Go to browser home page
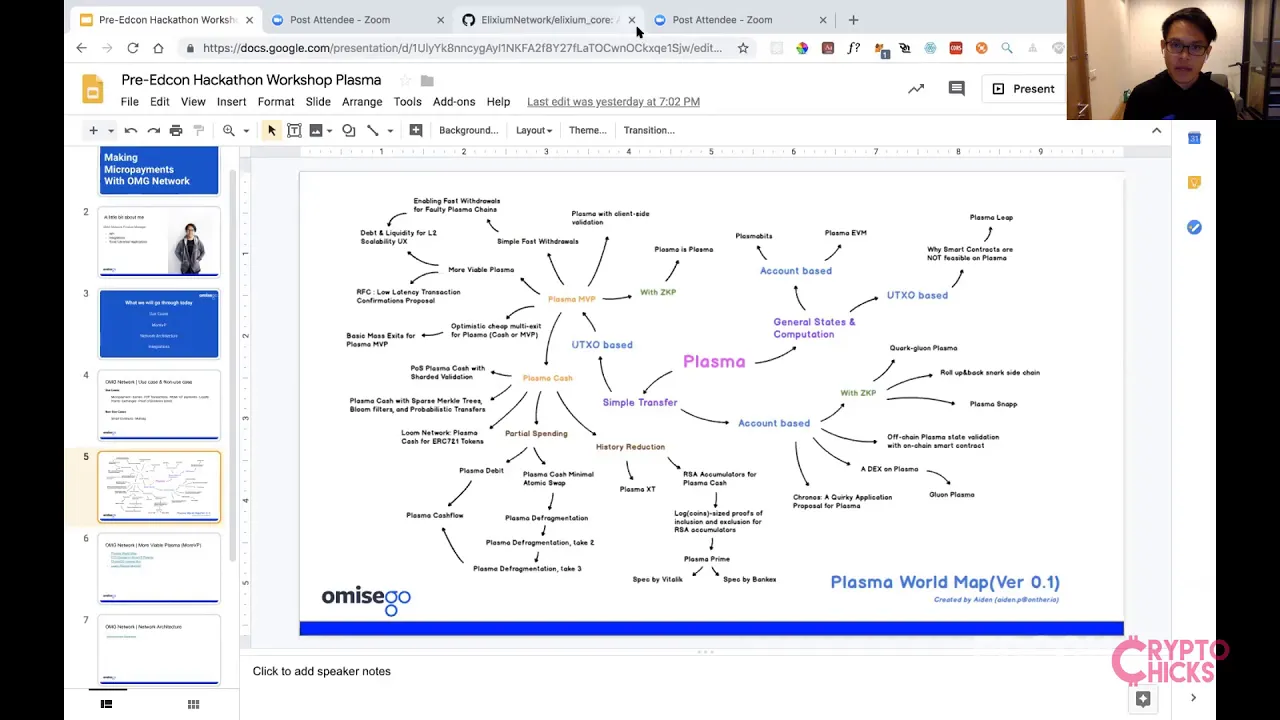 pyautogui.click(x=158, y=48)
